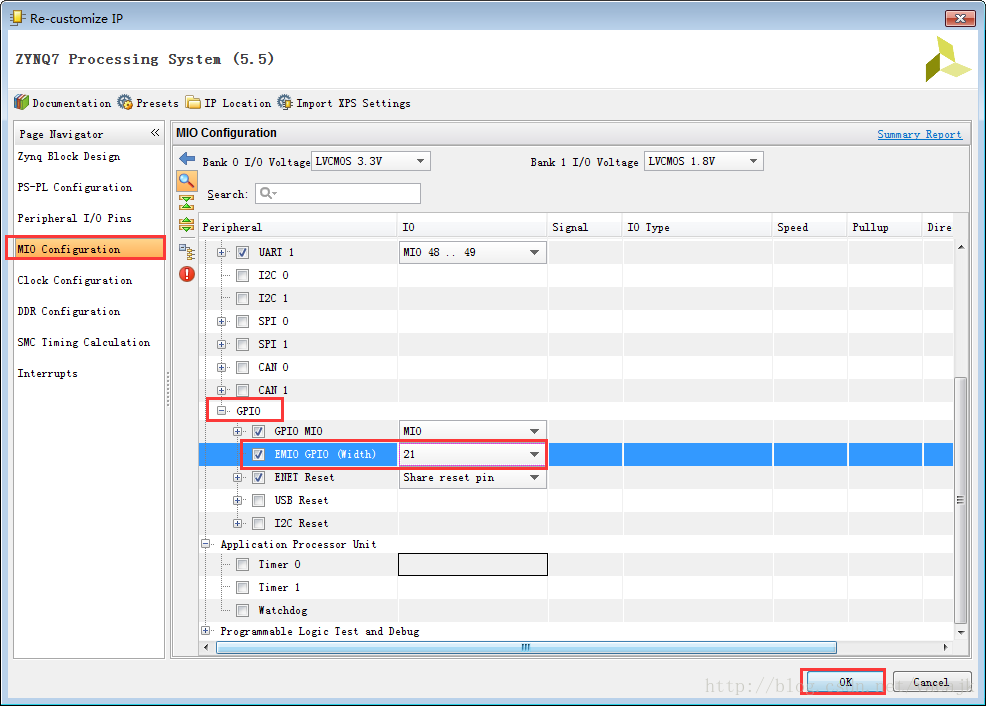Open the Documentation toolbar item
Screen dimensions: 986x706
click(x=62, y=102)
